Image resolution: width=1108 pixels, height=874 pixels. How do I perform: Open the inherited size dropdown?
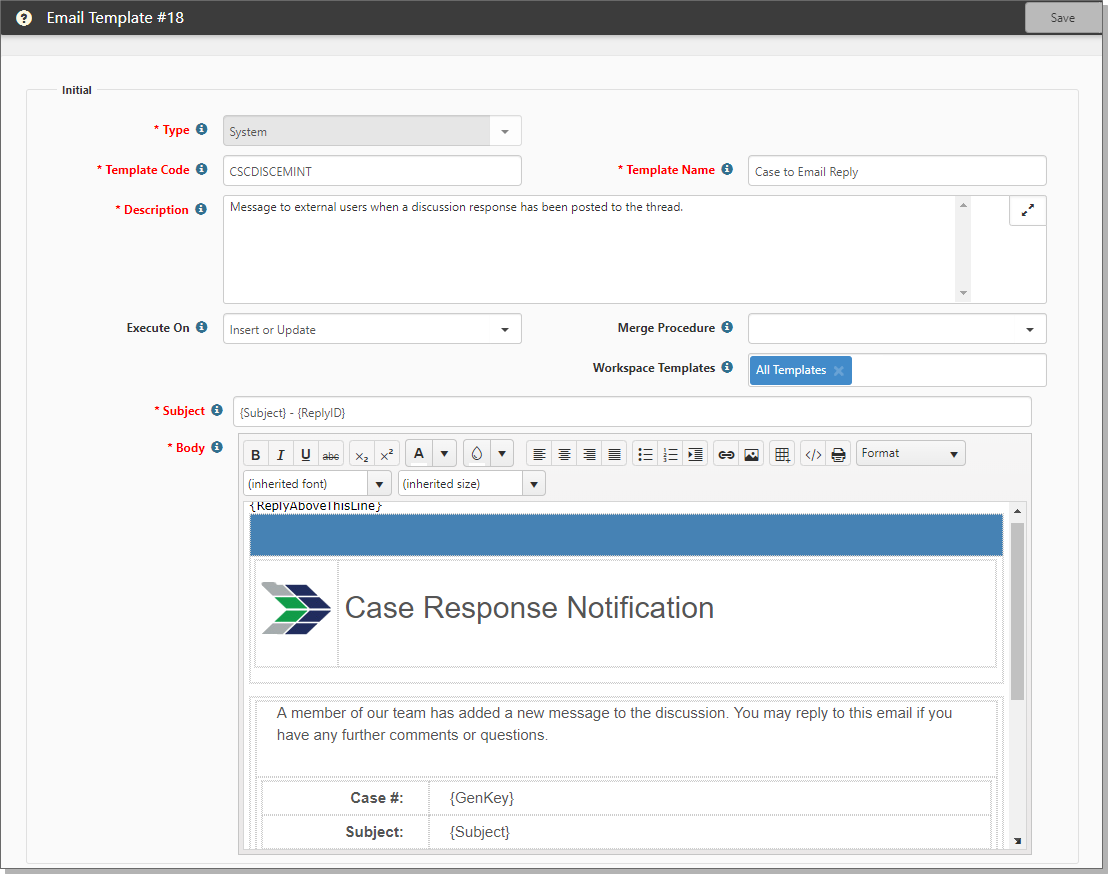[534, 484]
